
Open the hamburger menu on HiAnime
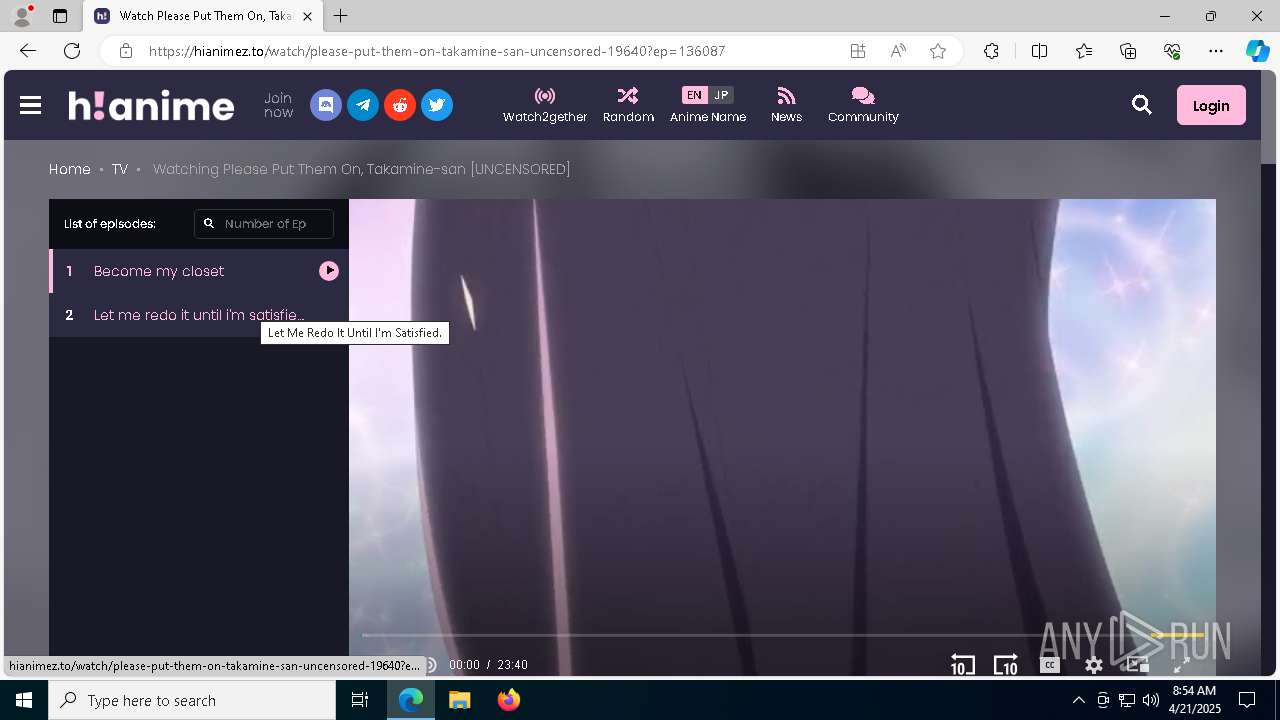click(30, 105)
